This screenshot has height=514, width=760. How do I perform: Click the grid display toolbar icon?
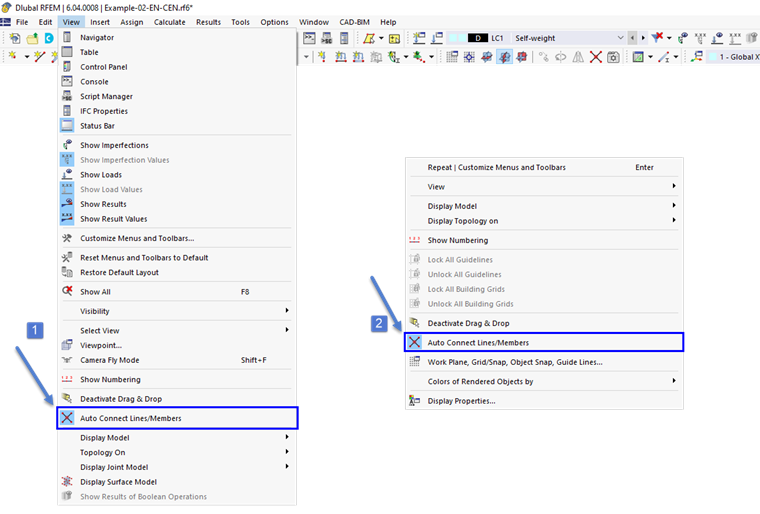coord(452,57)
